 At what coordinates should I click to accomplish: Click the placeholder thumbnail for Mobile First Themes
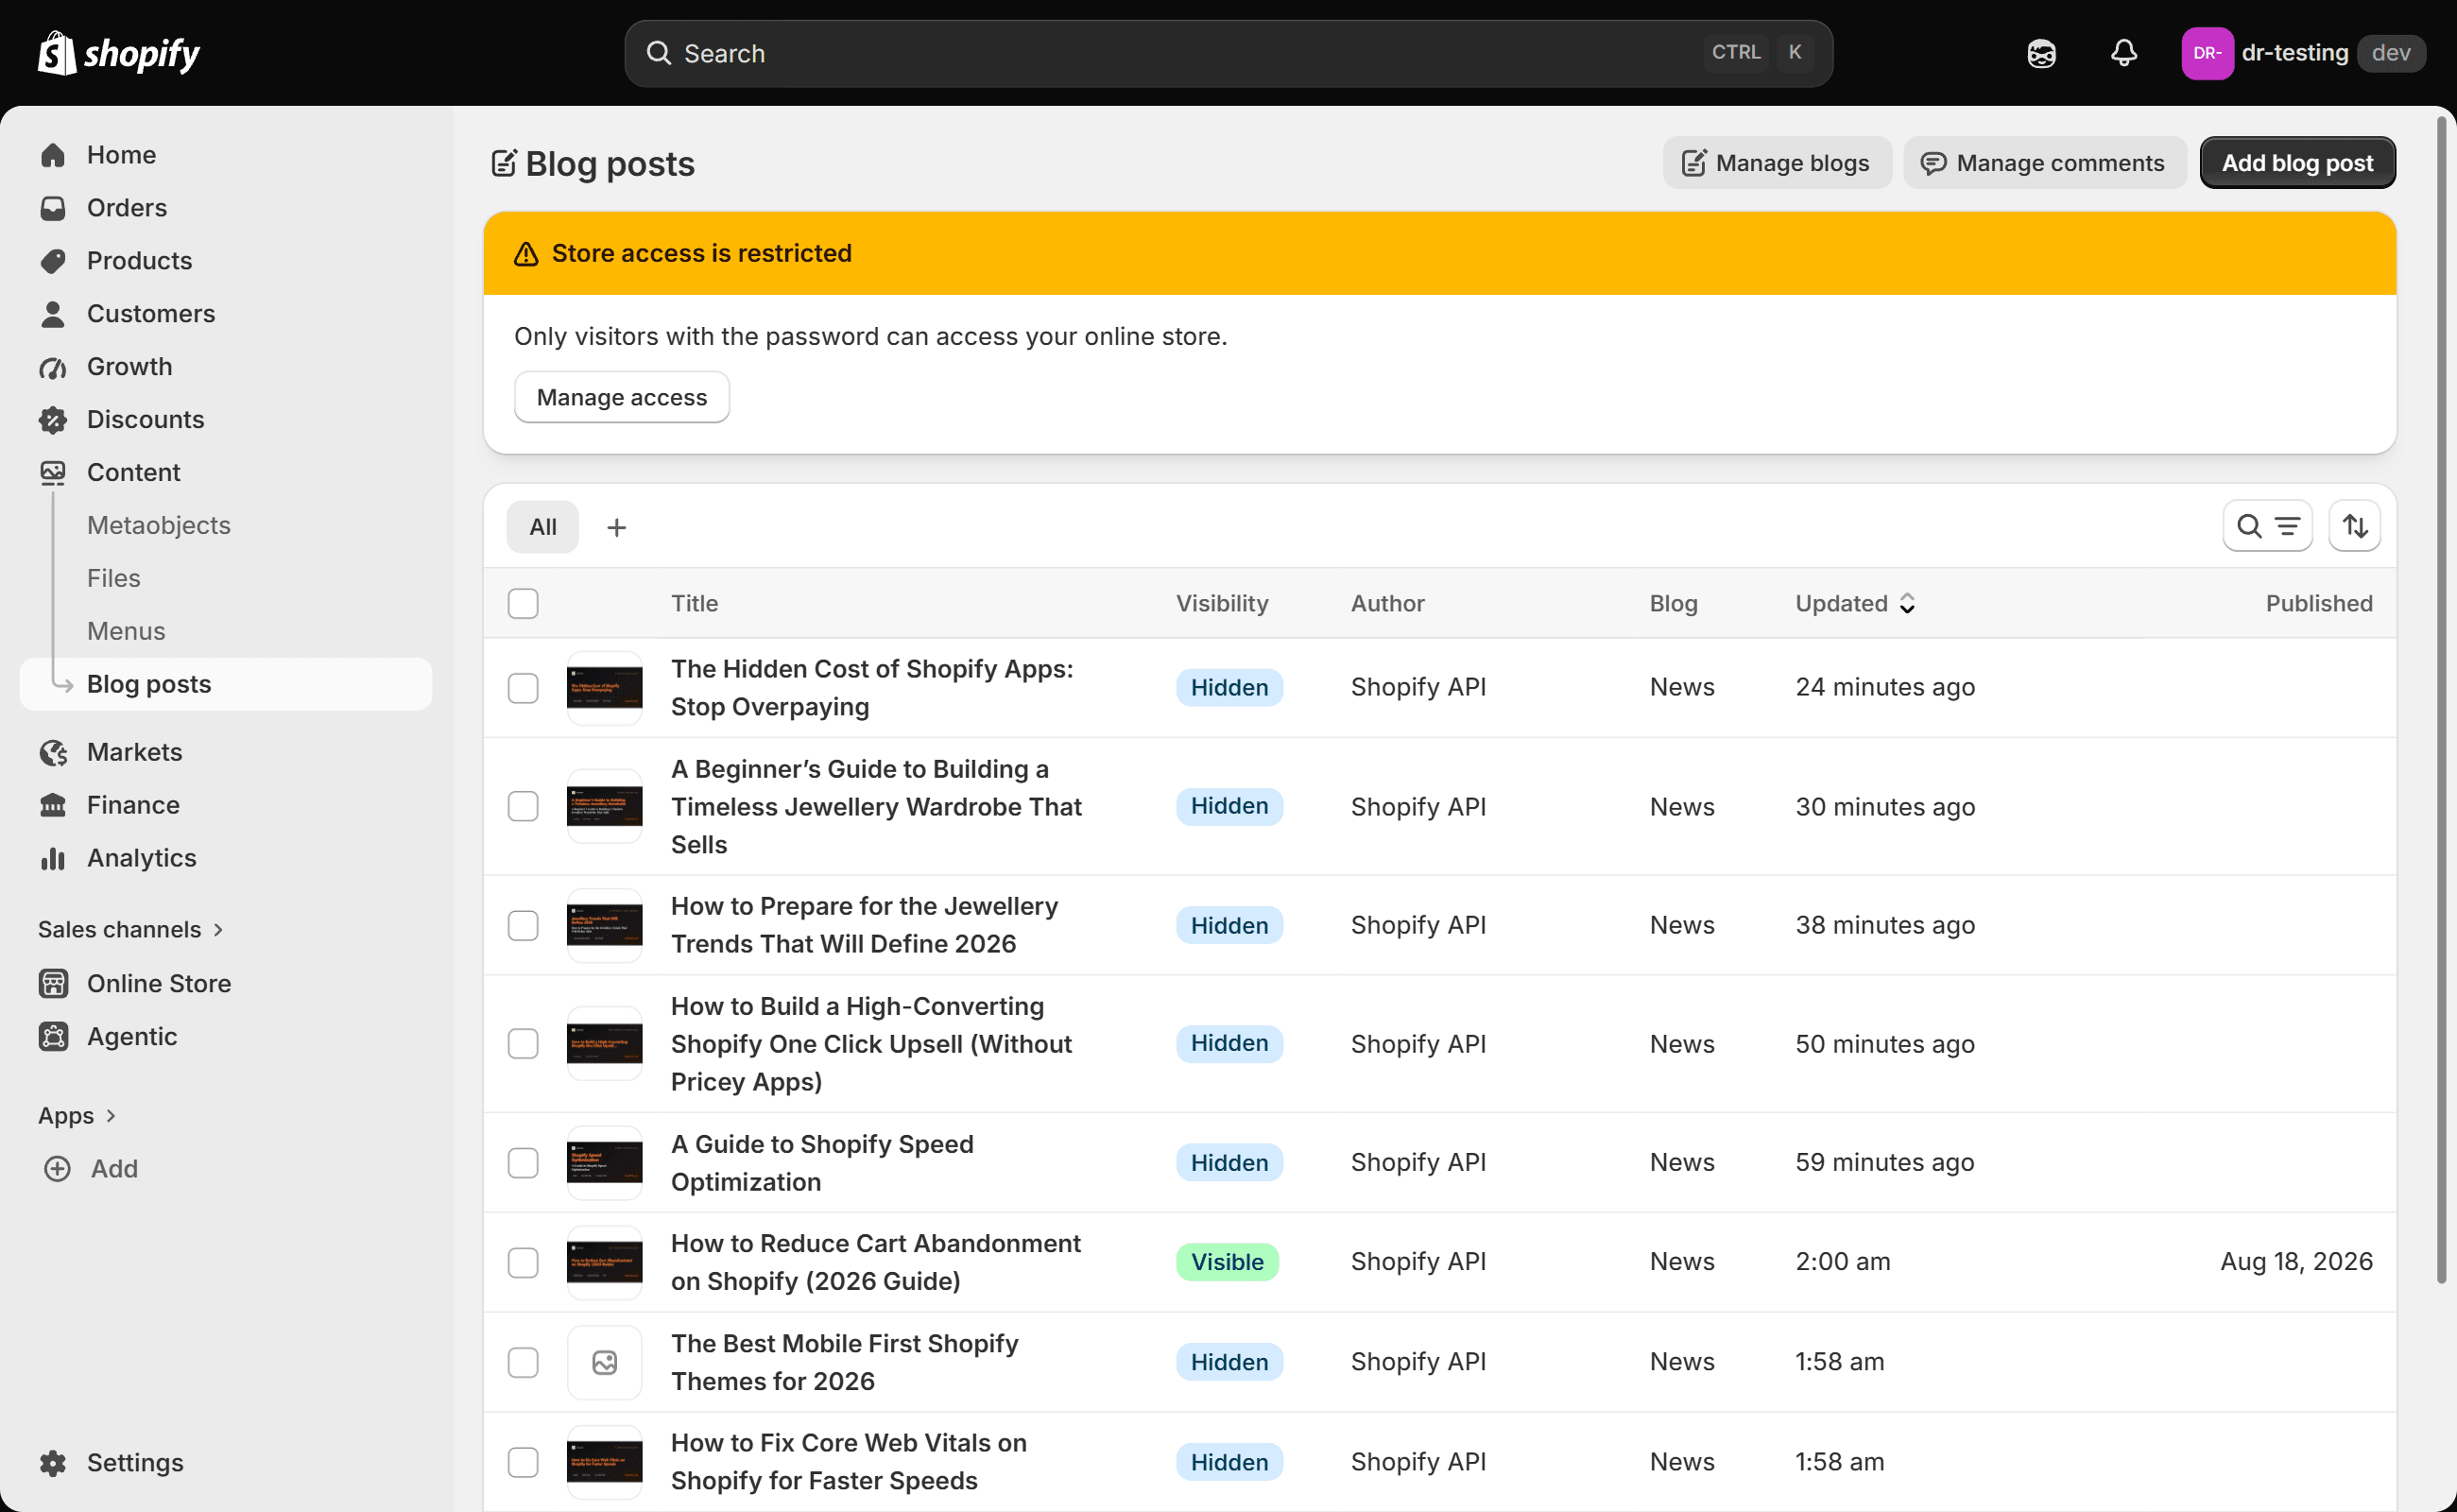[604, 1362]
